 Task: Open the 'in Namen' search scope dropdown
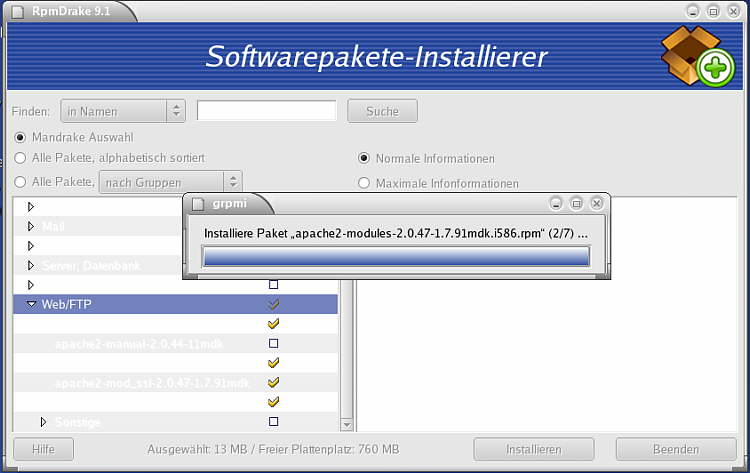coord(123,111)
